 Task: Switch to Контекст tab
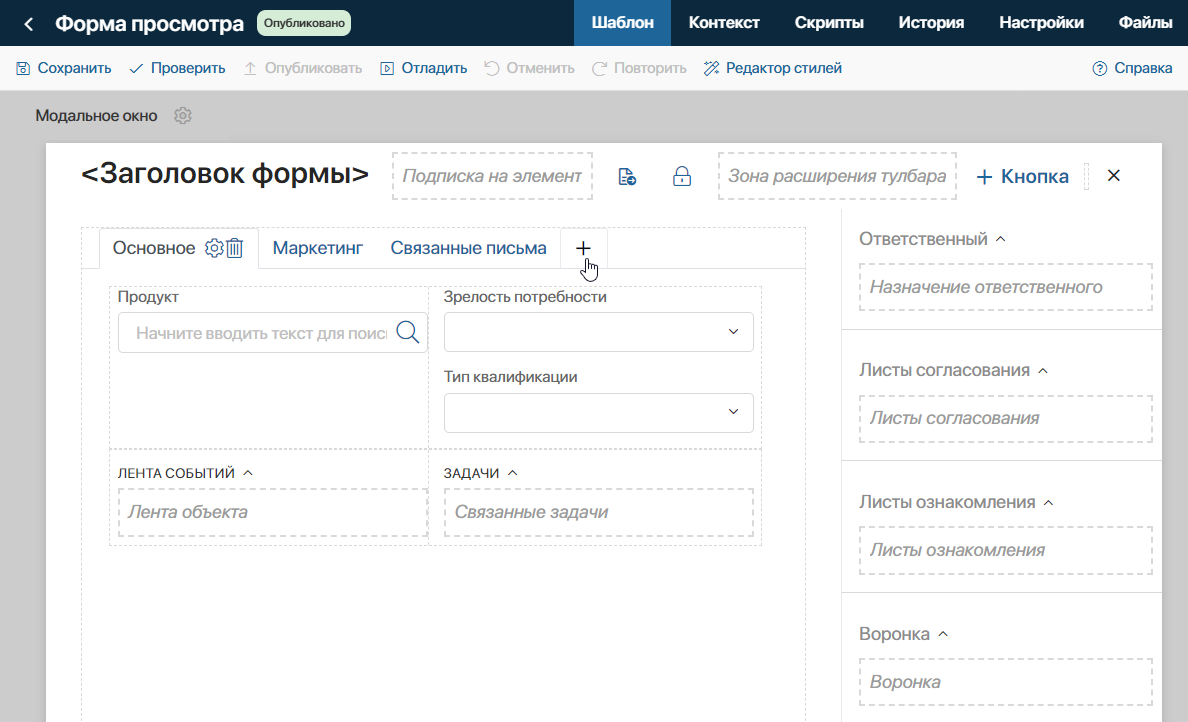pos(724,23)
